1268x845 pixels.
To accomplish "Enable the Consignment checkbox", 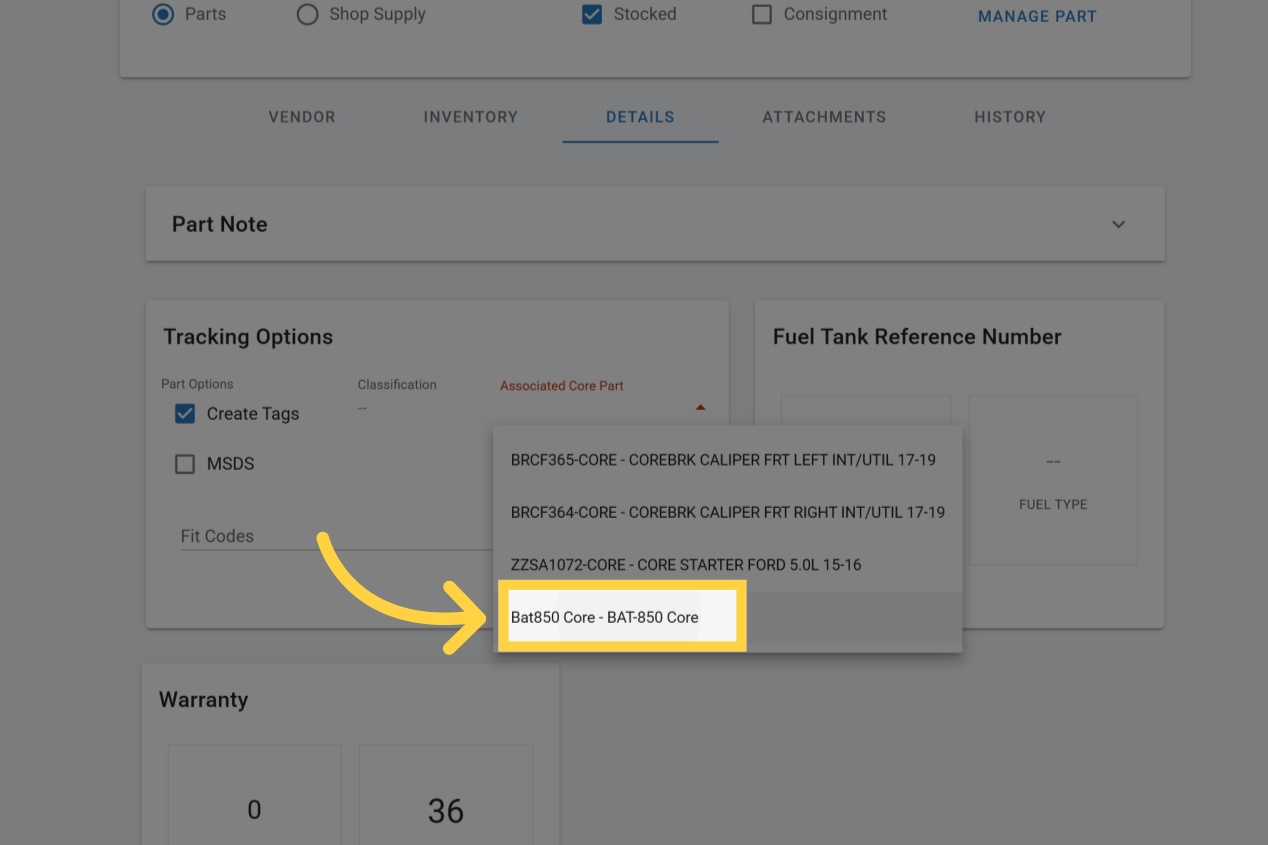I will point(762,15).
